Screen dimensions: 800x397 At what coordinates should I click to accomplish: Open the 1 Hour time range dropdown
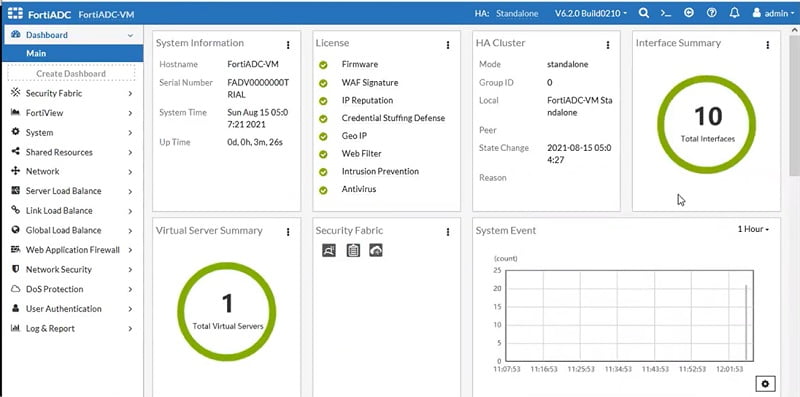coord(753,229)
